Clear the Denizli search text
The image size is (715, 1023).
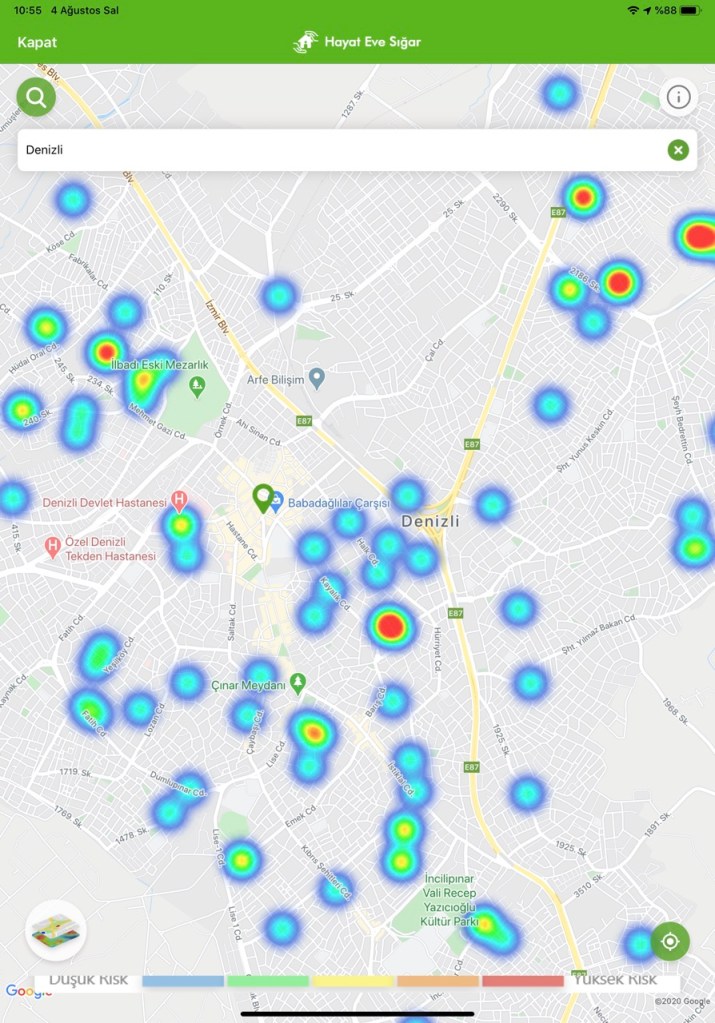tap(678, 150)
